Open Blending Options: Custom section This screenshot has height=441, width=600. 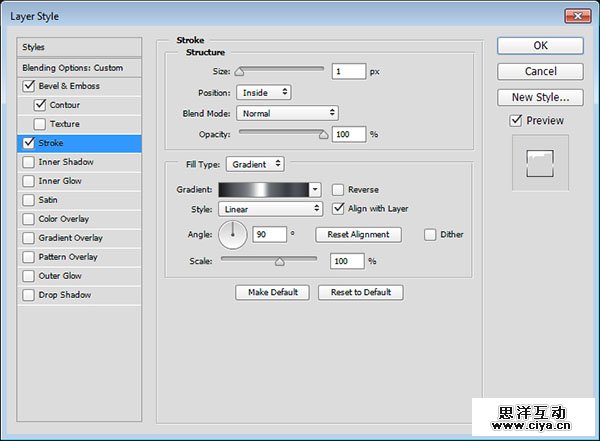pyautogui.click(x=73, y=68)
